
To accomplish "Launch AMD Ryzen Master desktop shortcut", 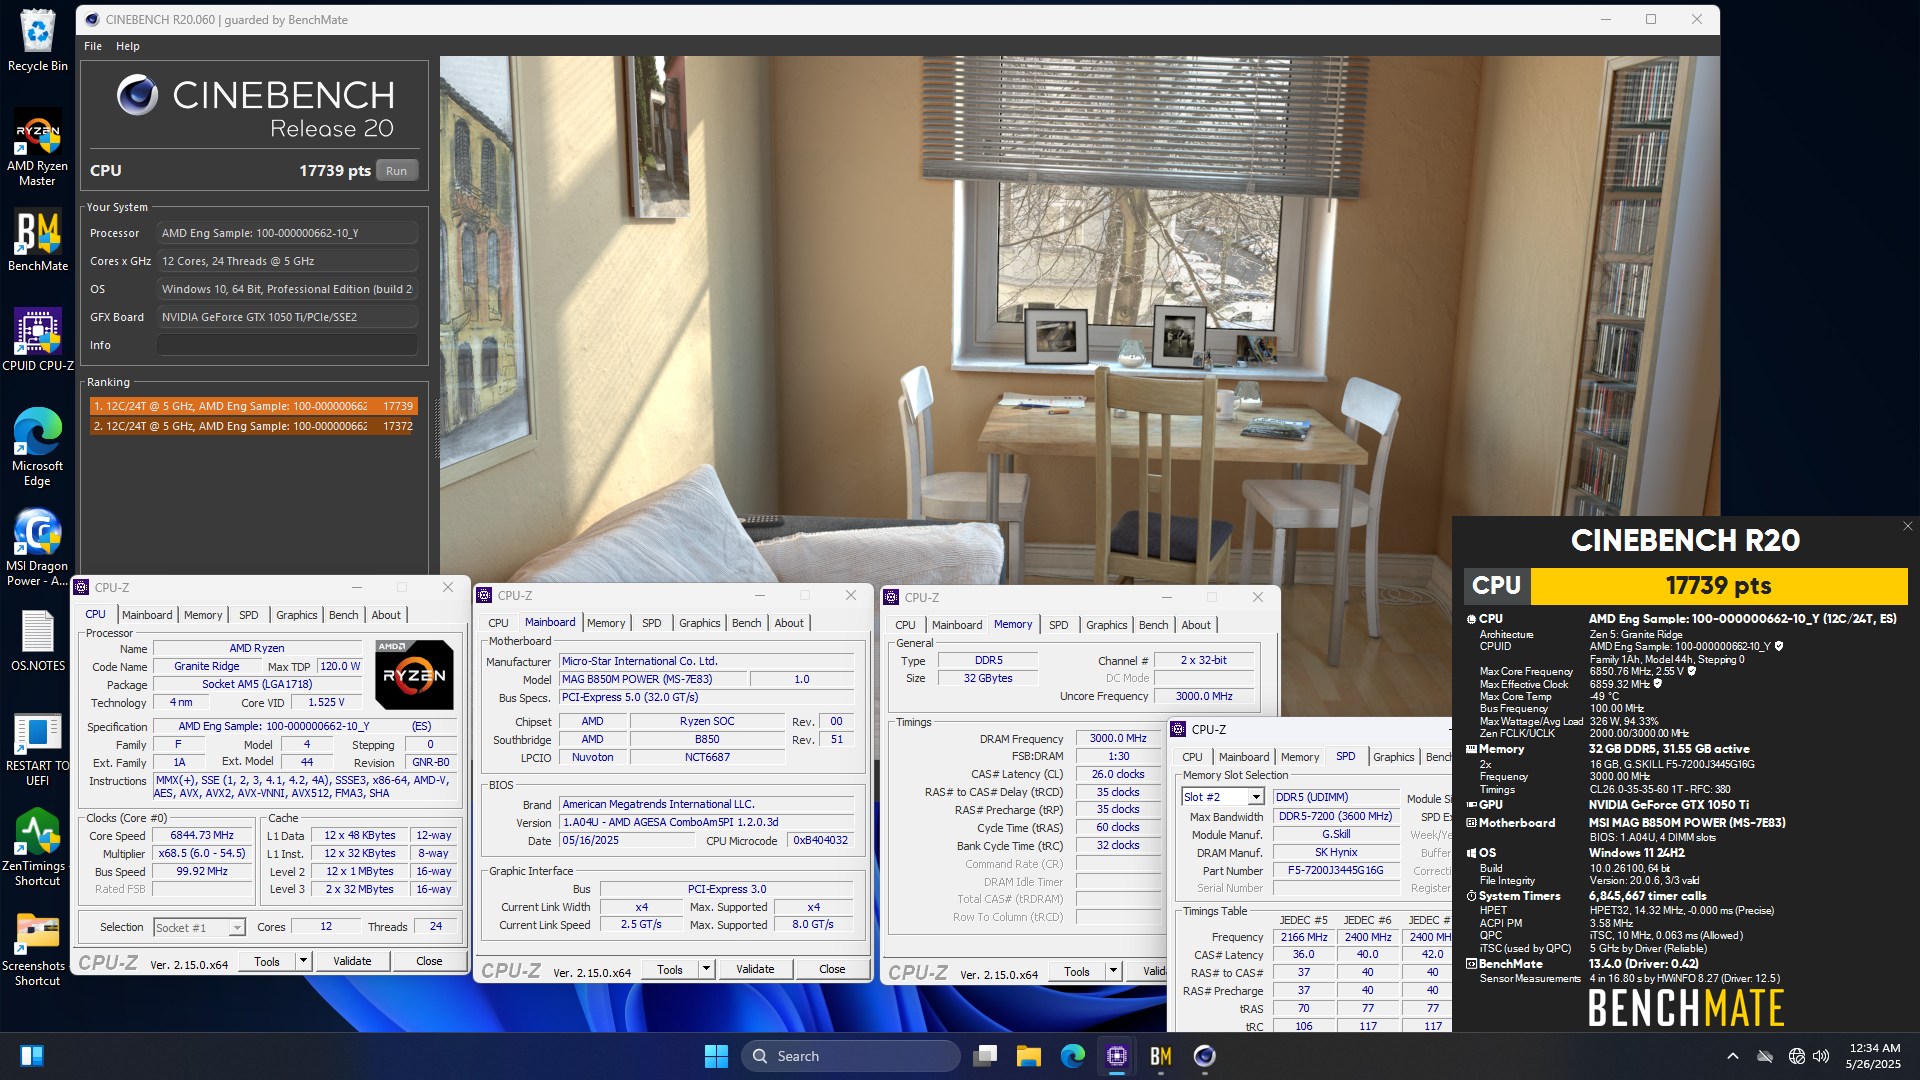I will (x=38, y=148).
